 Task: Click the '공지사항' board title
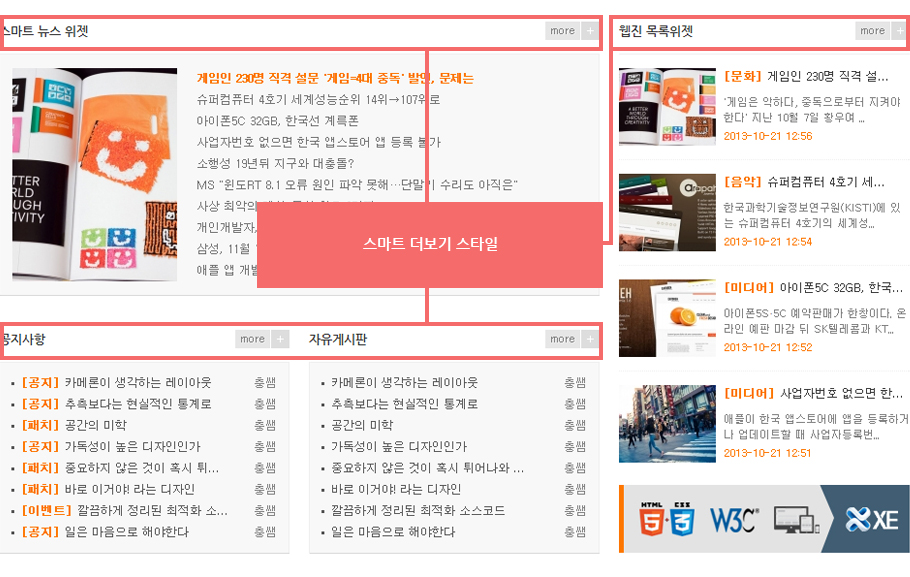point(23,339)
